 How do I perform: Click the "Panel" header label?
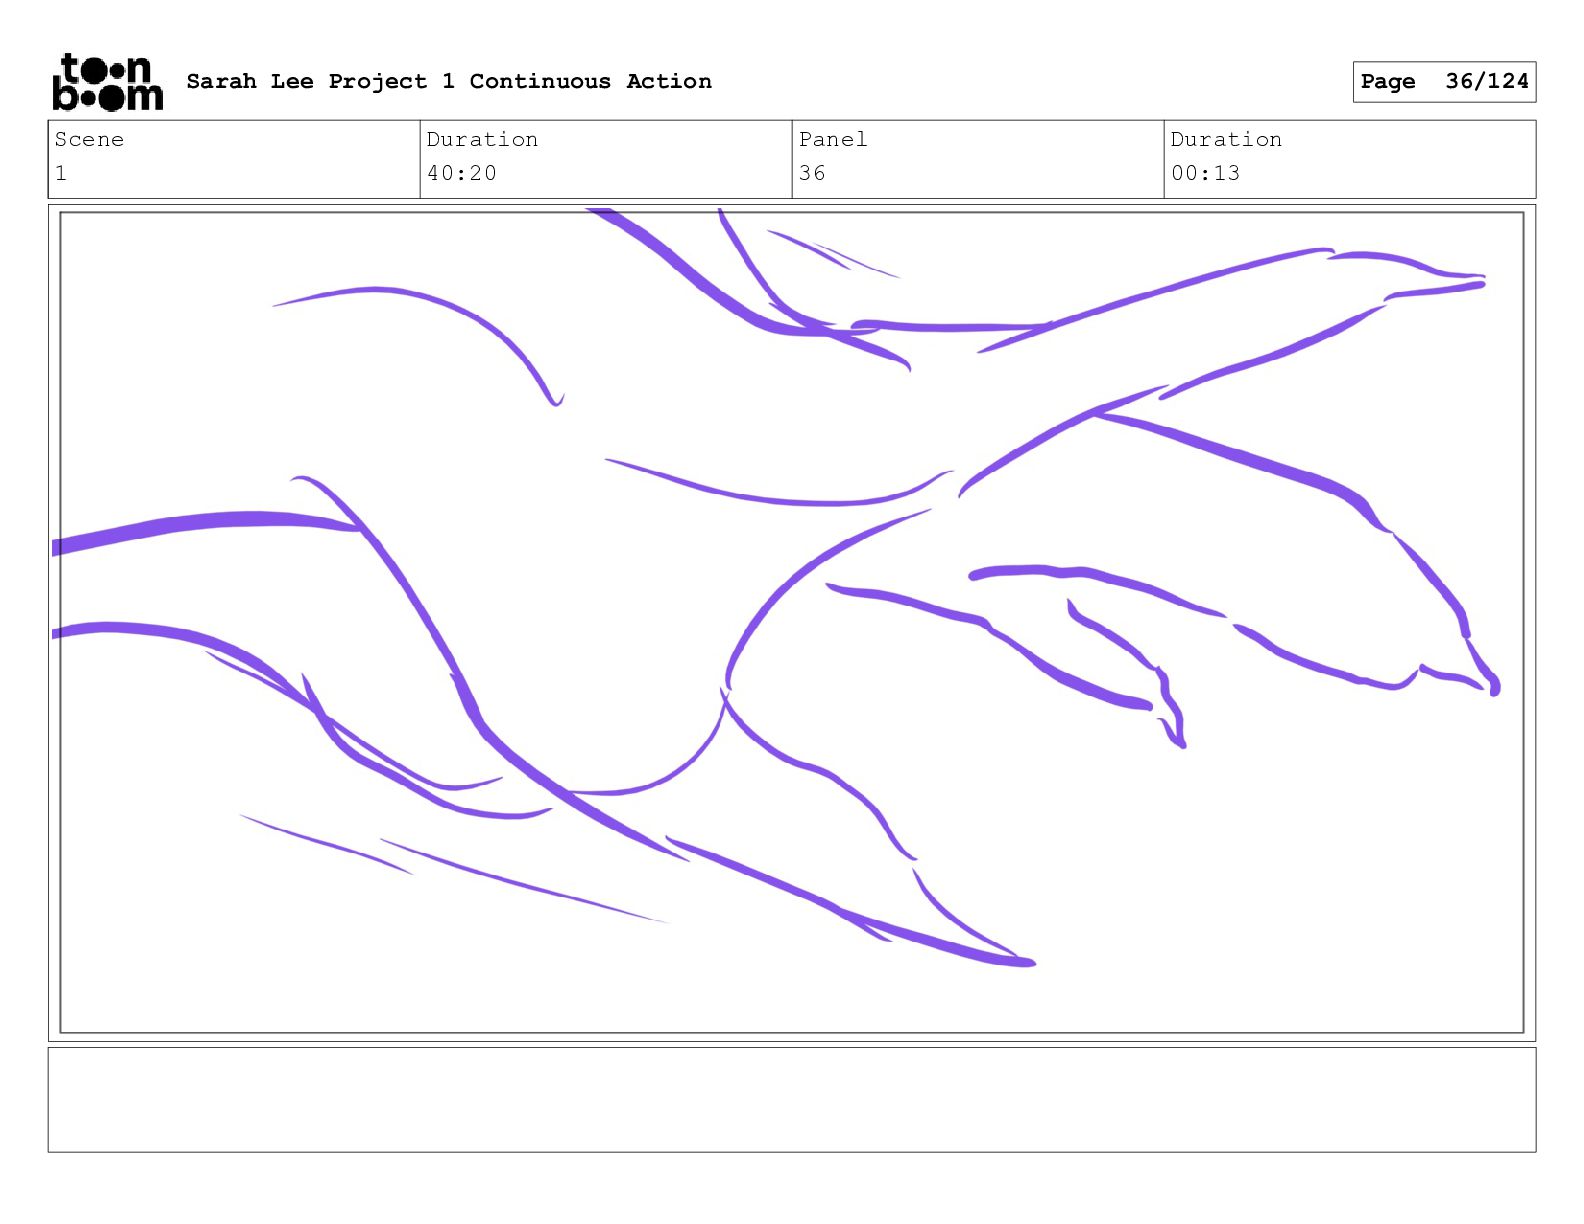point(833,139)
